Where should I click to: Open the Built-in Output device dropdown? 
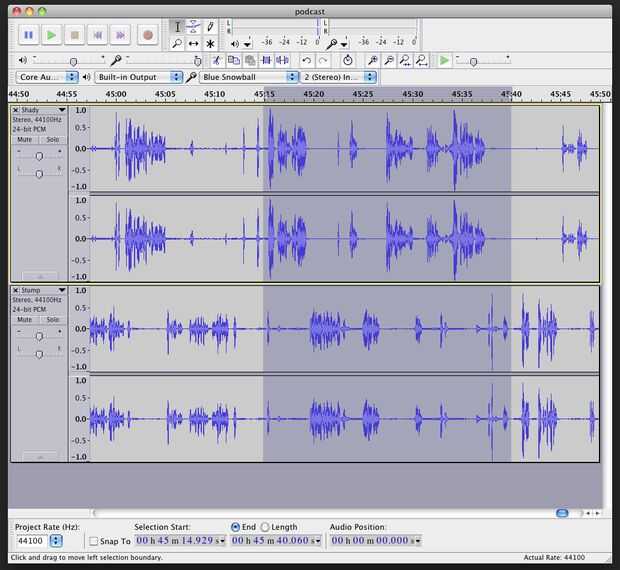pyautogui.click(x=140, y=76)
